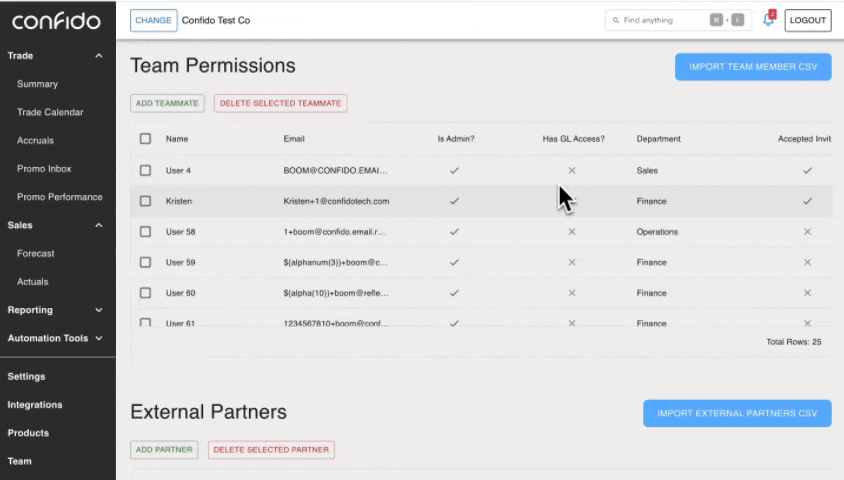This screenshot has height=480, width=844.
Task: Go to the Forecast page
Action: [x=36, y=253]
